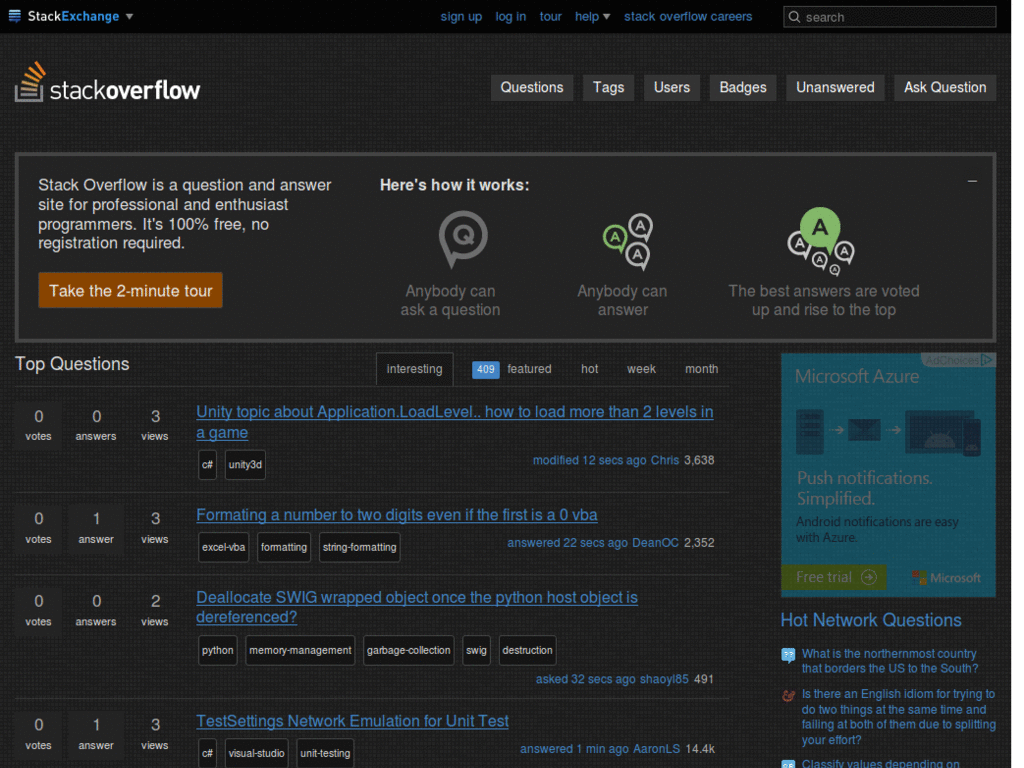
Task: Select the featured tab
Action: tap(529, 369)
